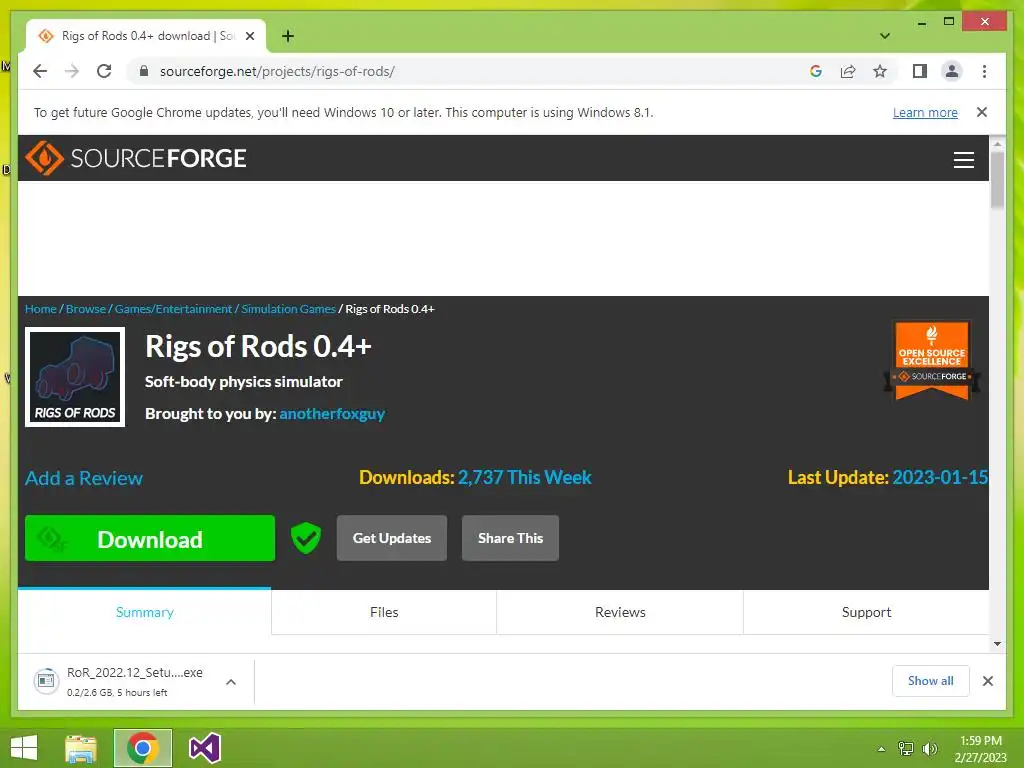The width and height of the screenshot is (1024, 768).
Task: Click the Share This button
Action: point(510,538)
